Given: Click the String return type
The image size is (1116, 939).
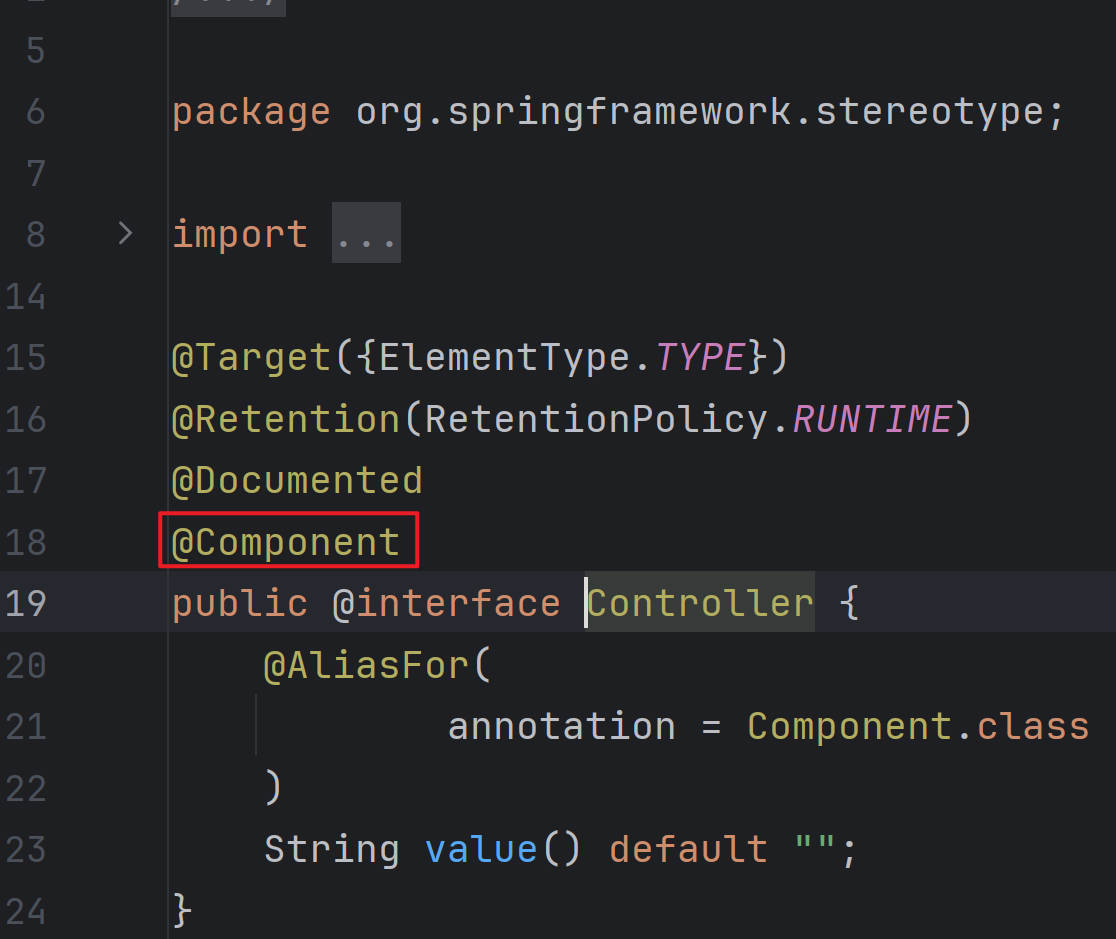Looking at the screenshot, I should [331, 850].
